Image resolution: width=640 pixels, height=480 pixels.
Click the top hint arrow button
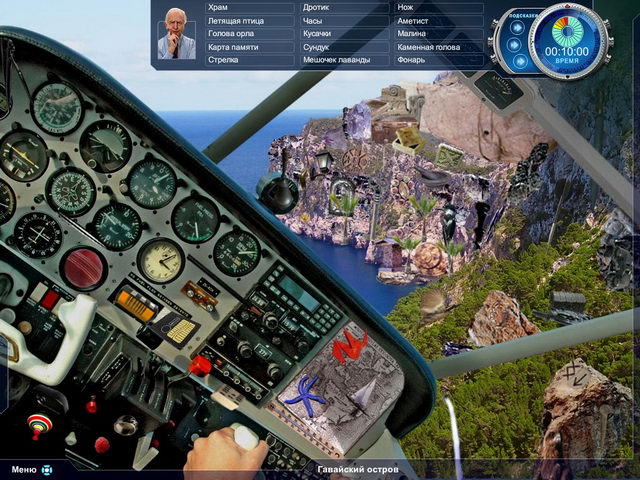(x=514, y=28)
